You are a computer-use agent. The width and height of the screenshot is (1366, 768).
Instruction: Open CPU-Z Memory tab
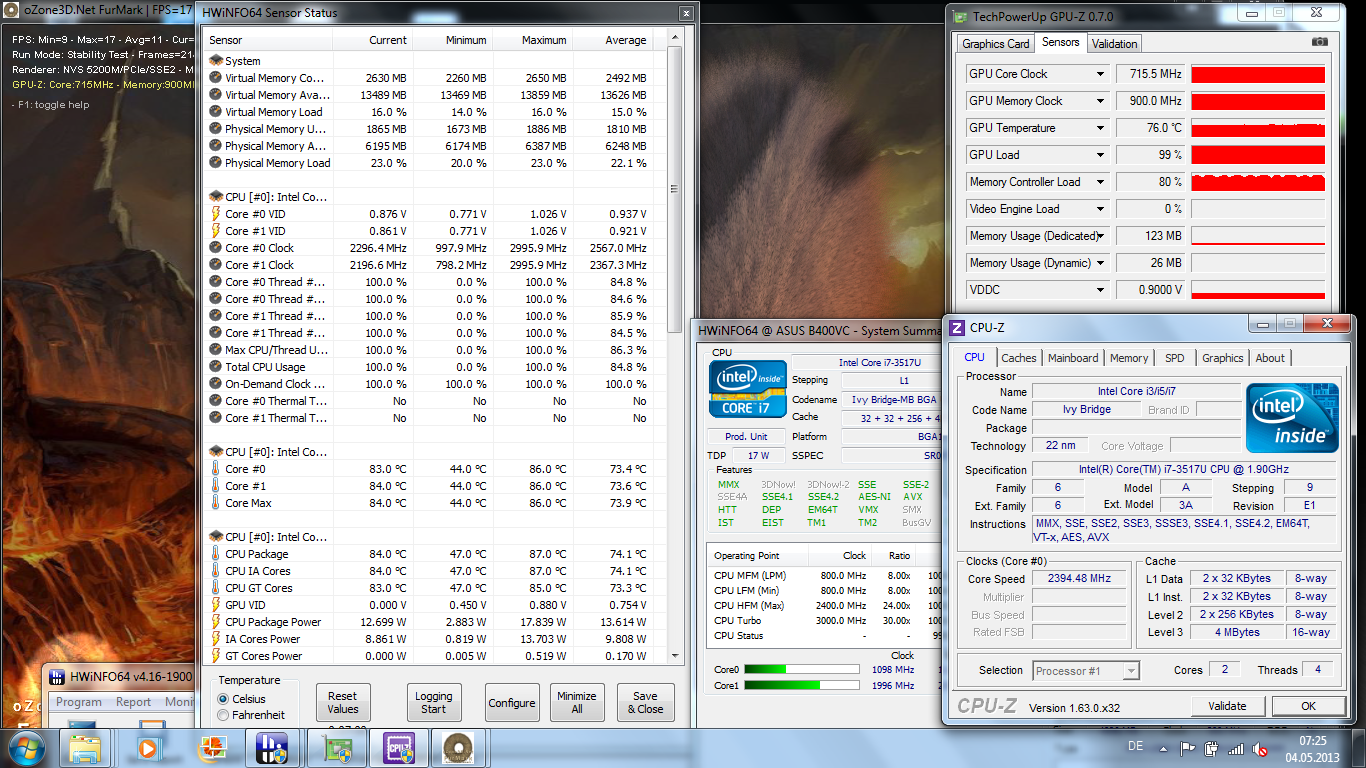tap(1129, 358)
